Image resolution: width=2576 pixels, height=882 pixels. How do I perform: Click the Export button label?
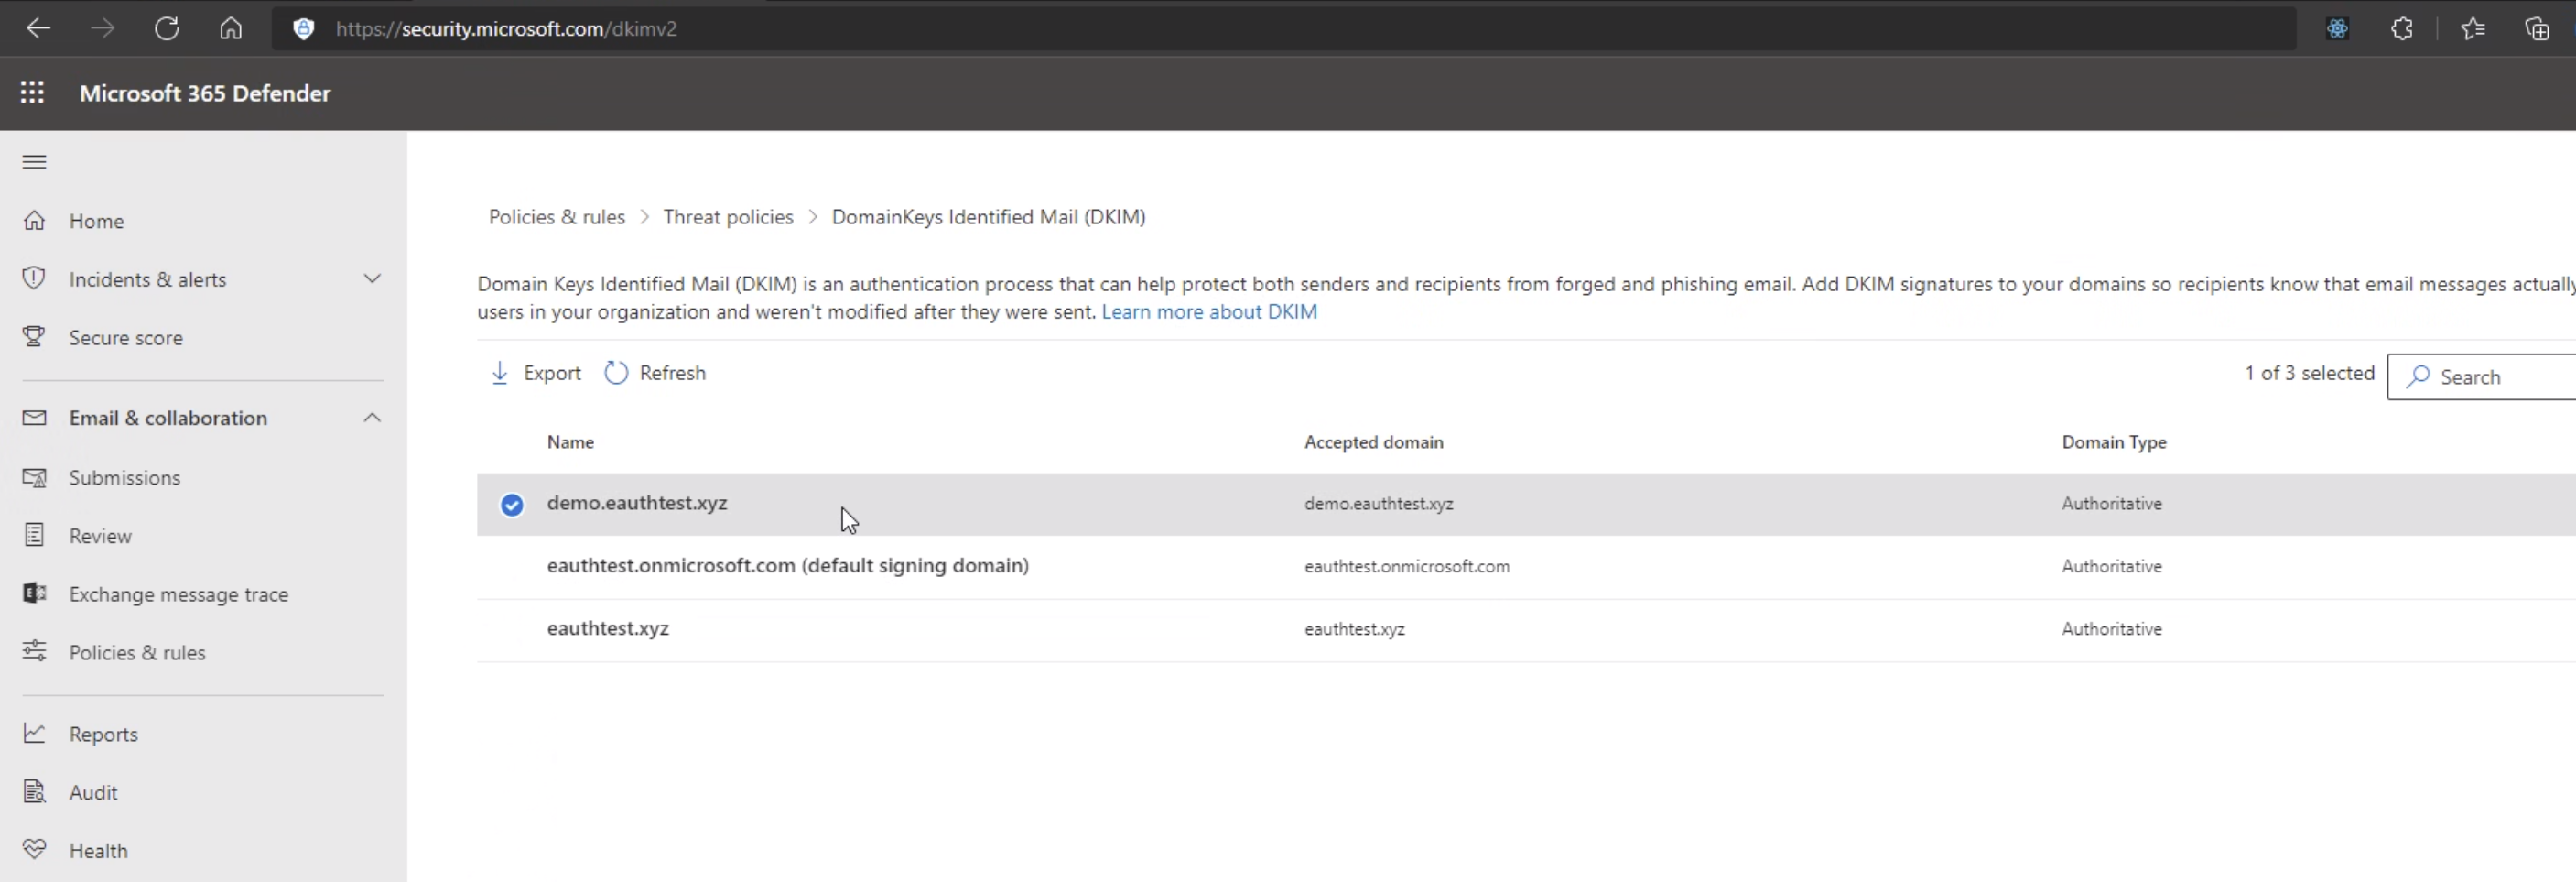(552, 373)
